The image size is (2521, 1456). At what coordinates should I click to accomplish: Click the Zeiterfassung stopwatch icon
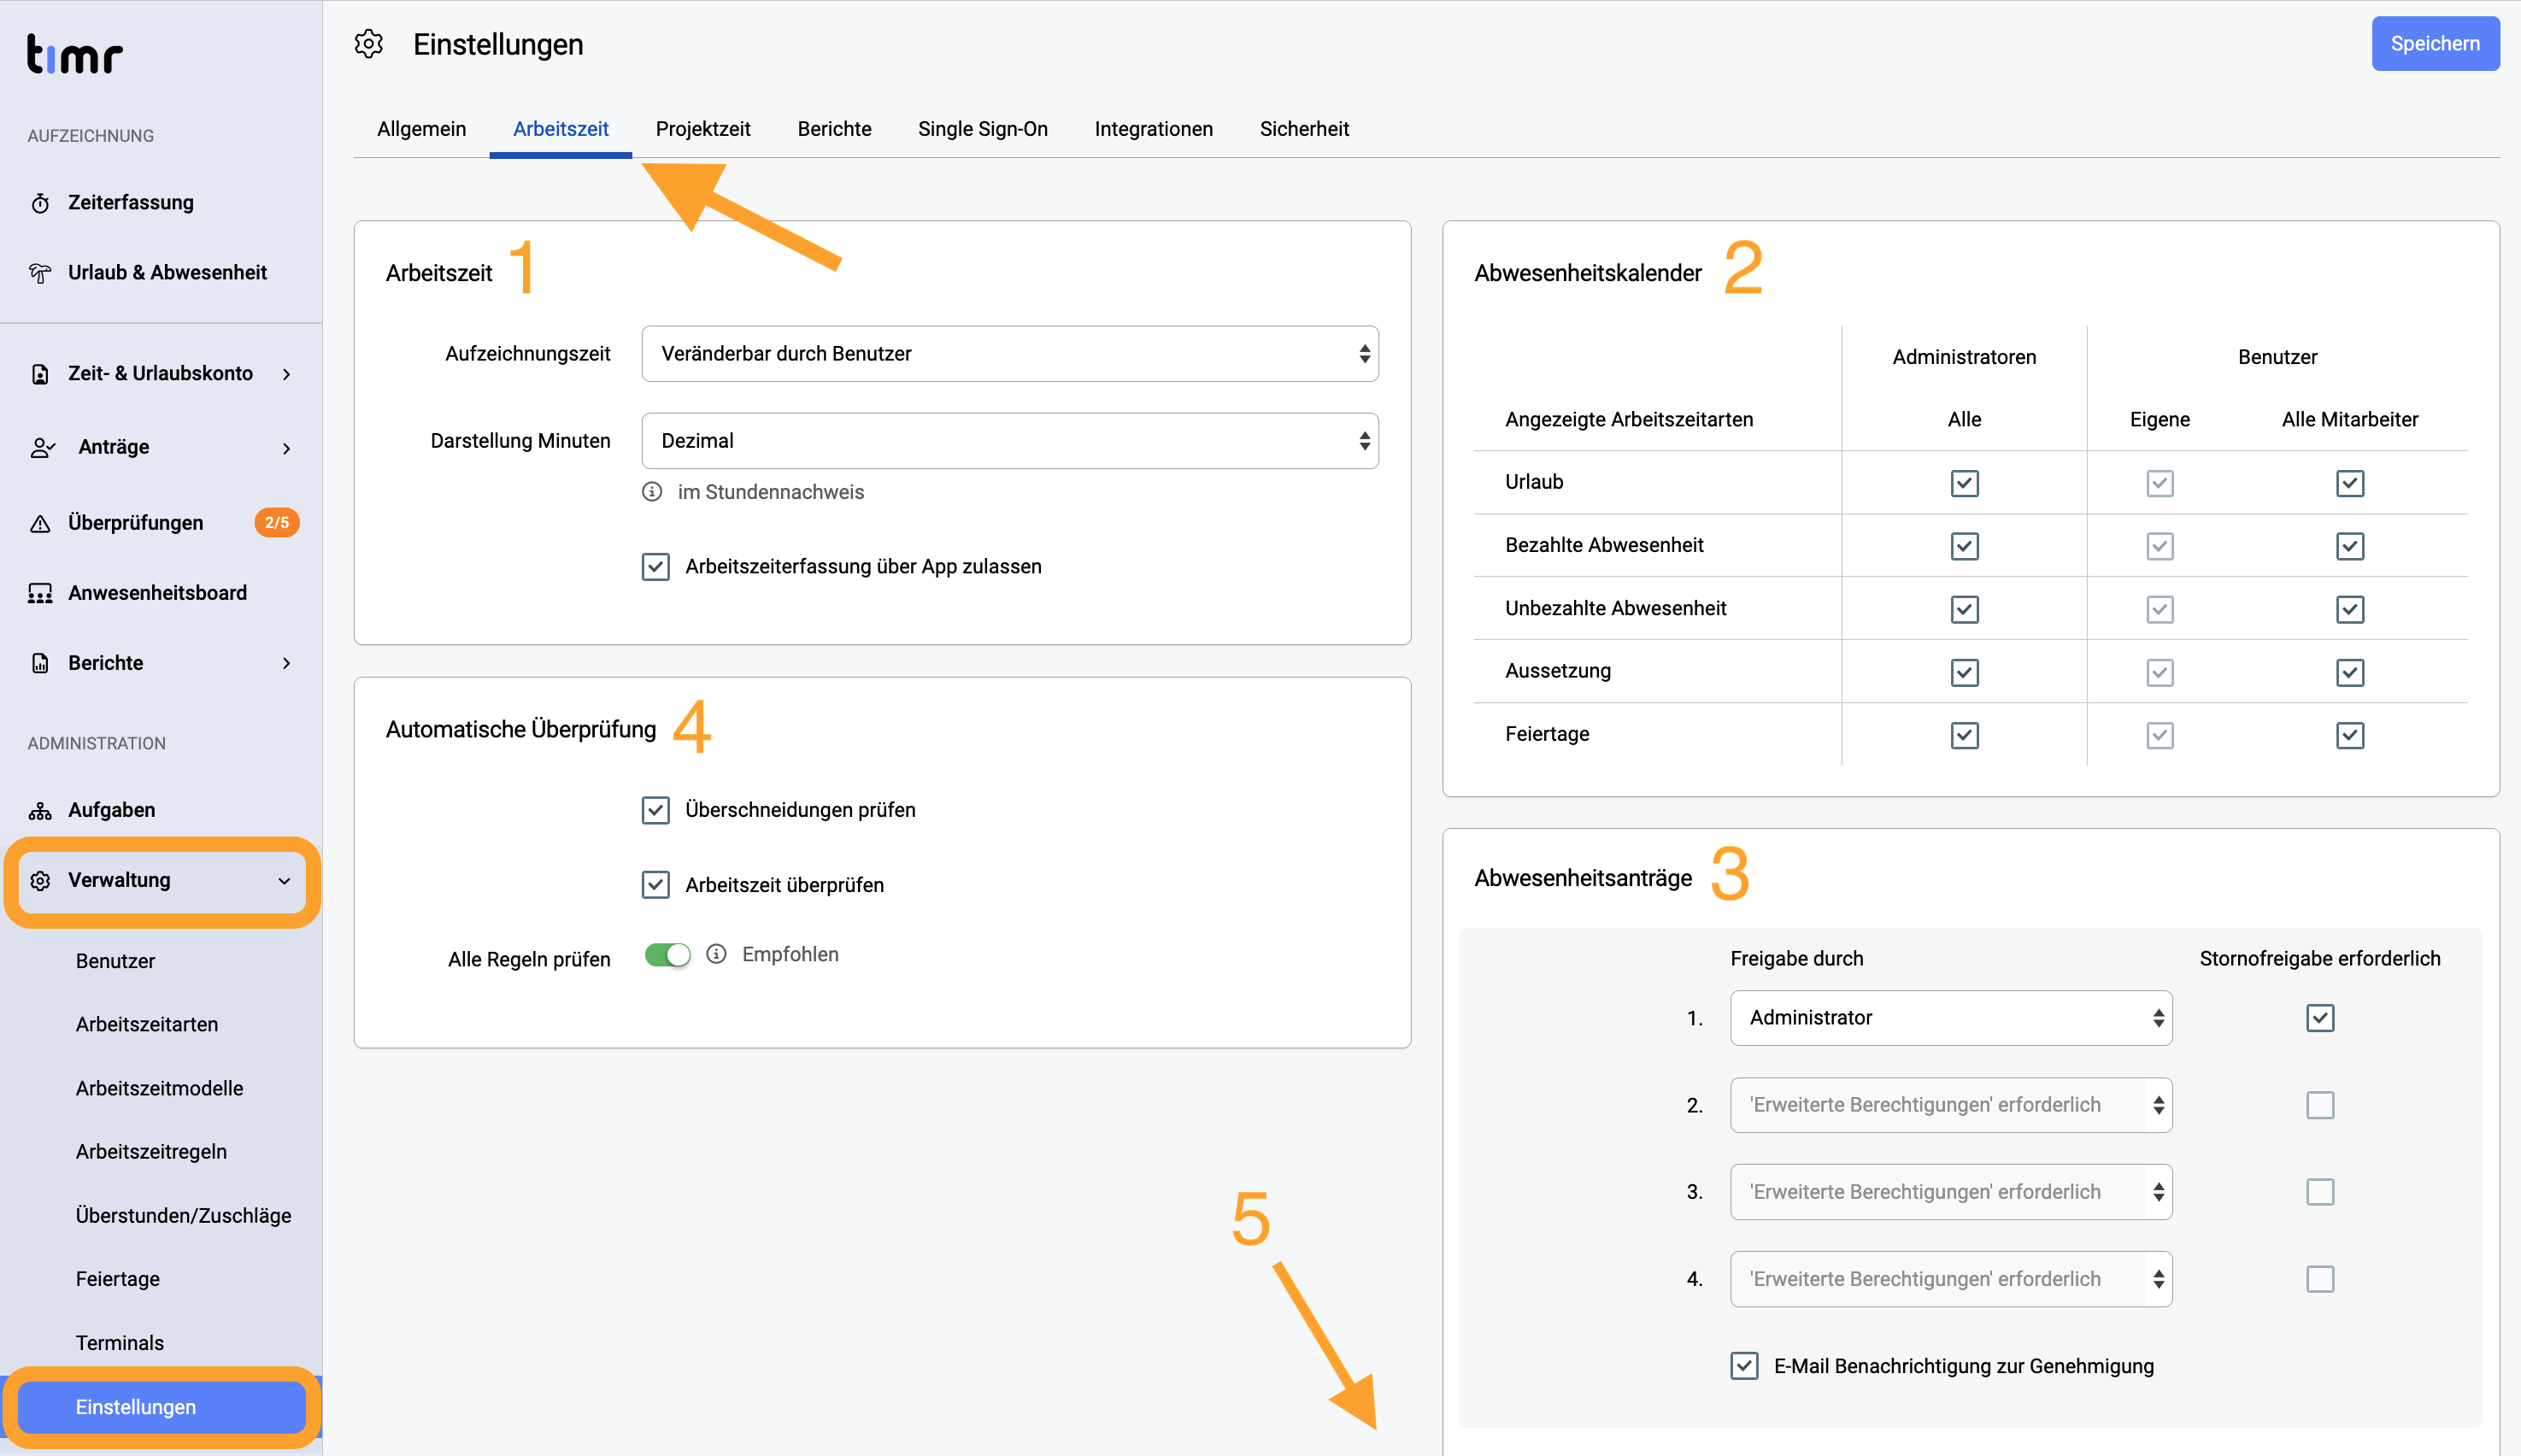(x=40, y=203)
